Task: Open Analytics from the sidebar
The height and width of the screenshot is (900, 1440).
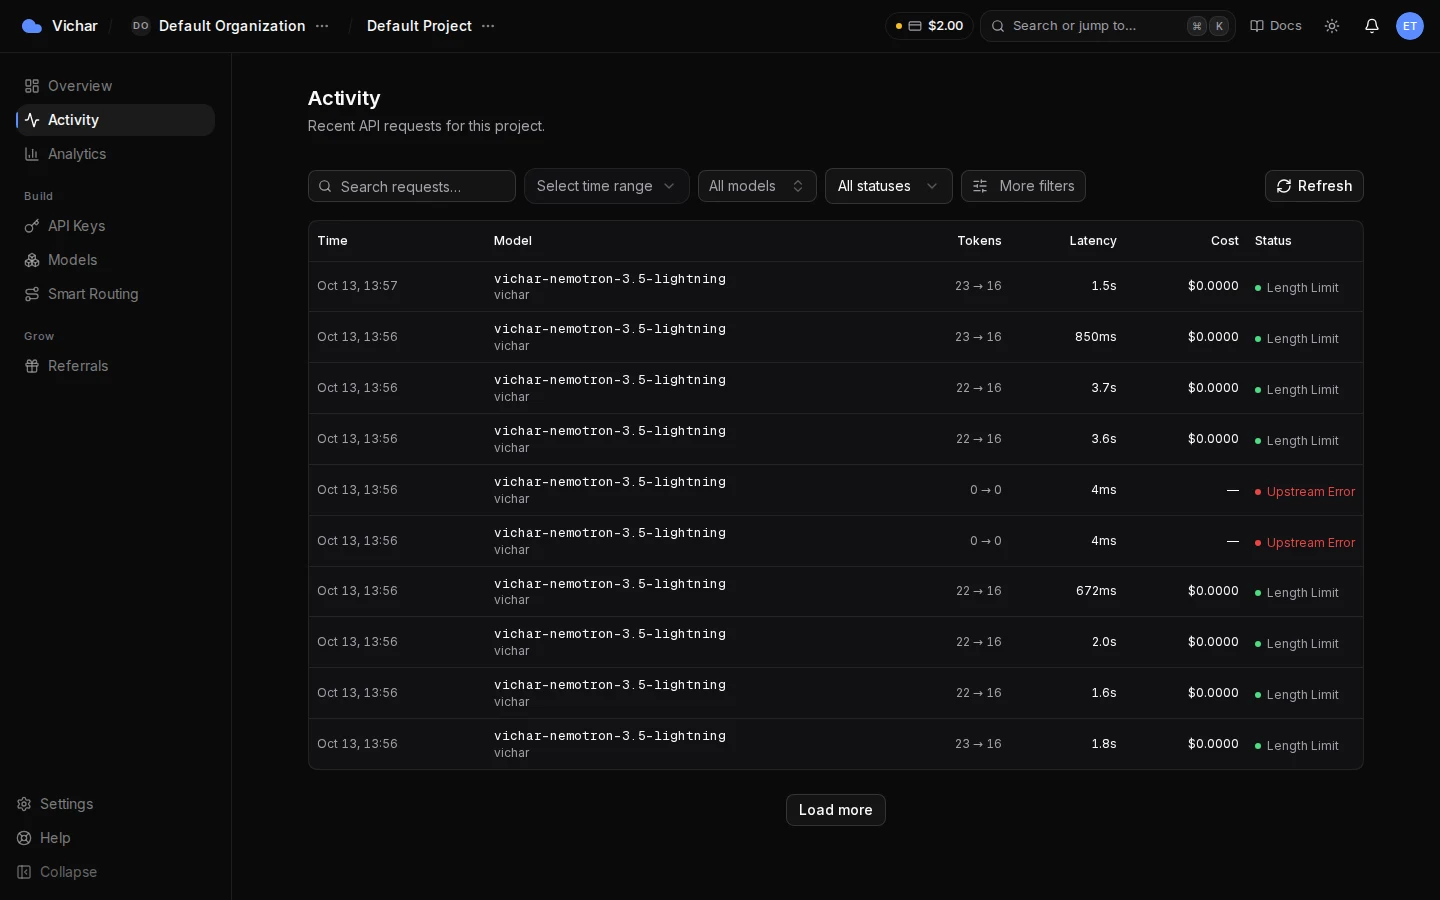Action: (115, 154)
